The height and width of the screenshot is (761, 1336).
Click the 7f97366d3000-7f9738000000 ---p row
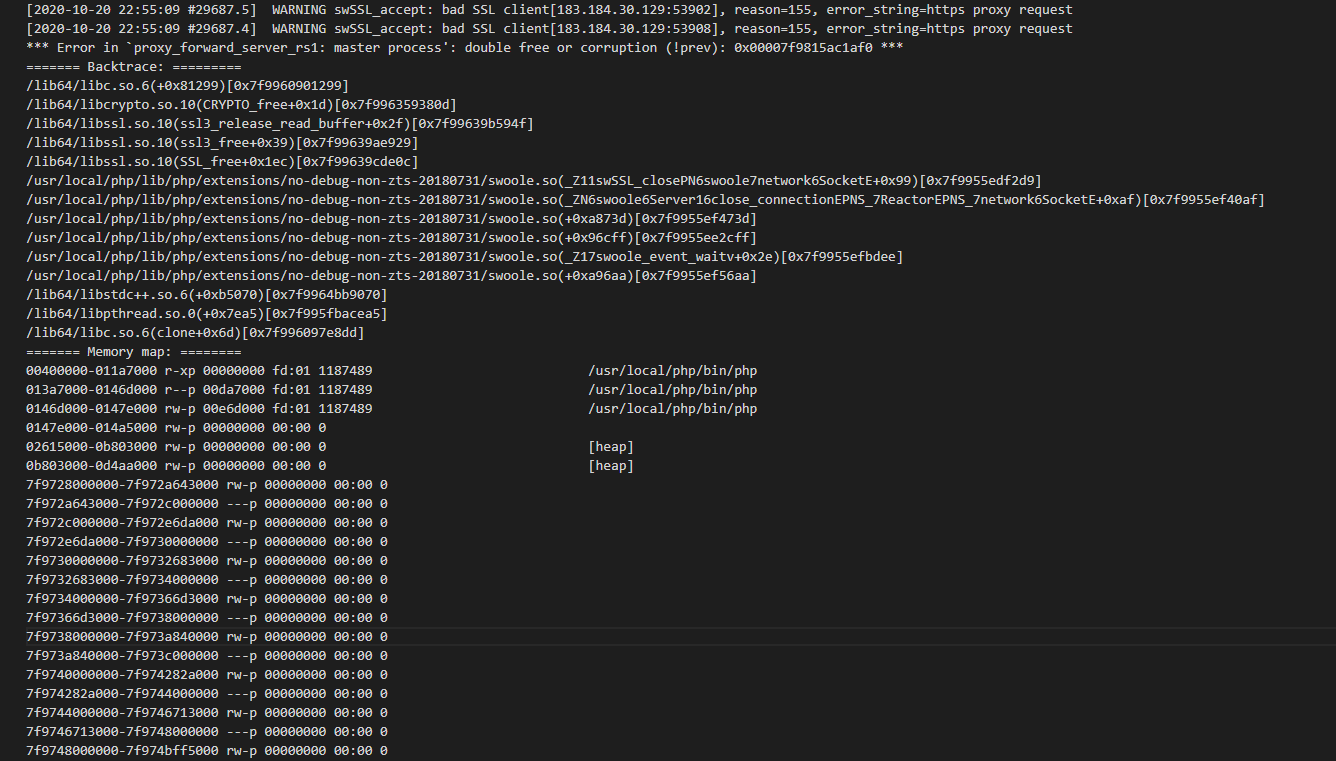coord(207,618)
